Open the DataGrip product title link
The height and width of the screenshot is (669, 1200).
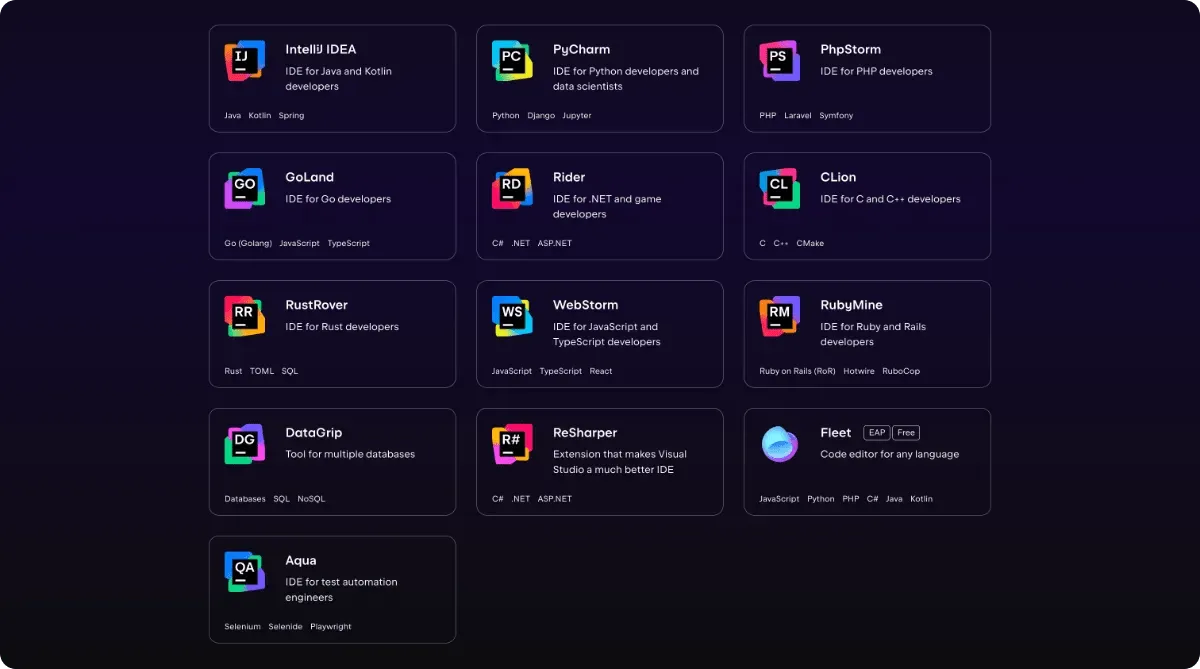pos(314,433)
